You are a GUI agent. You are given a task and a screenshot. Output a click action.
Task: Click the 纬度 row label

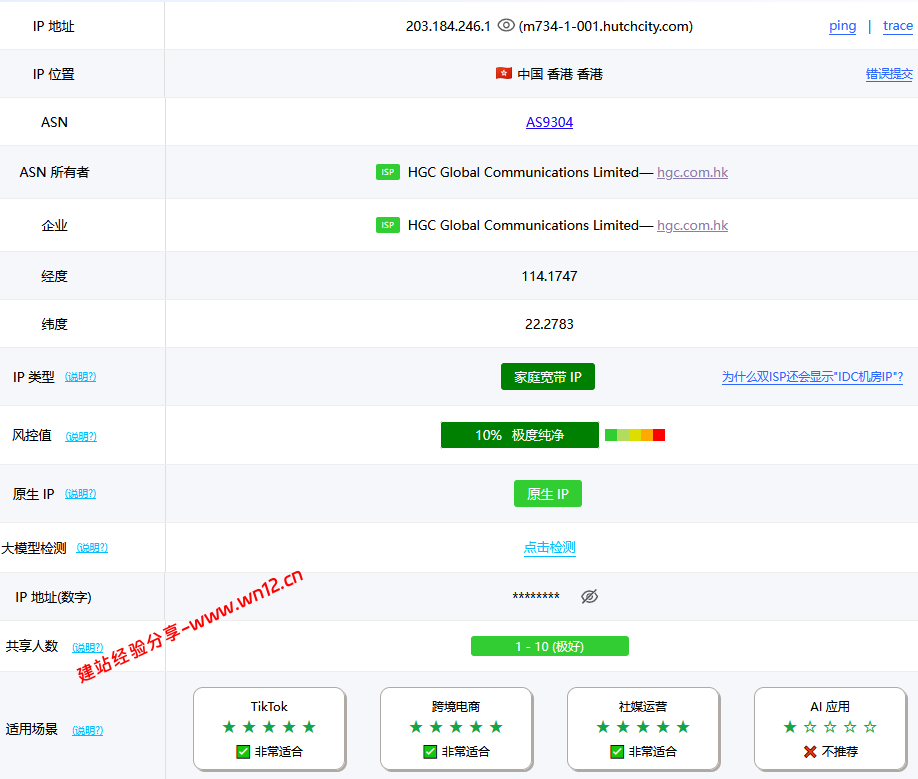click(x=54, y=324)
